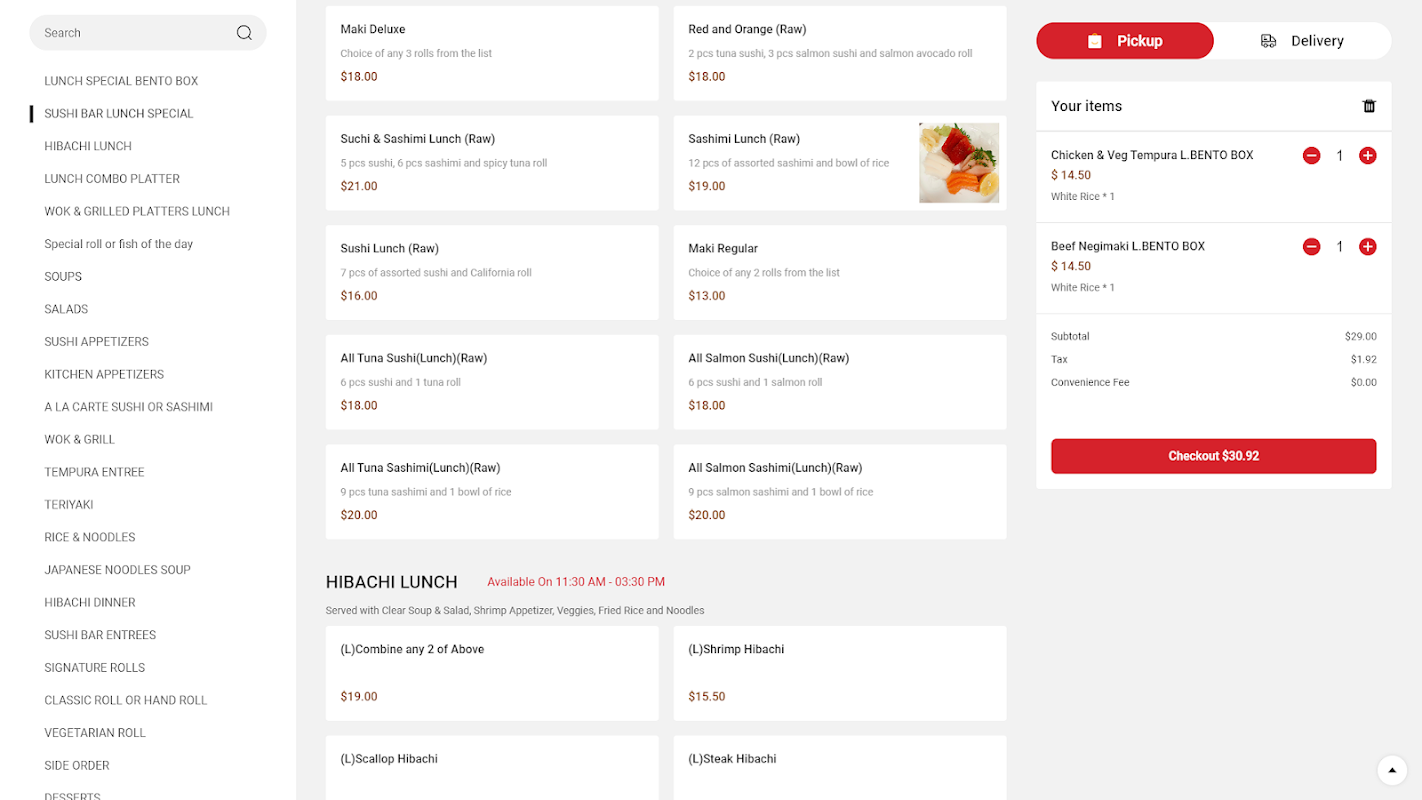1422x800 pixels.
Task: Switch to the Delivery option
Action: 1302,41
